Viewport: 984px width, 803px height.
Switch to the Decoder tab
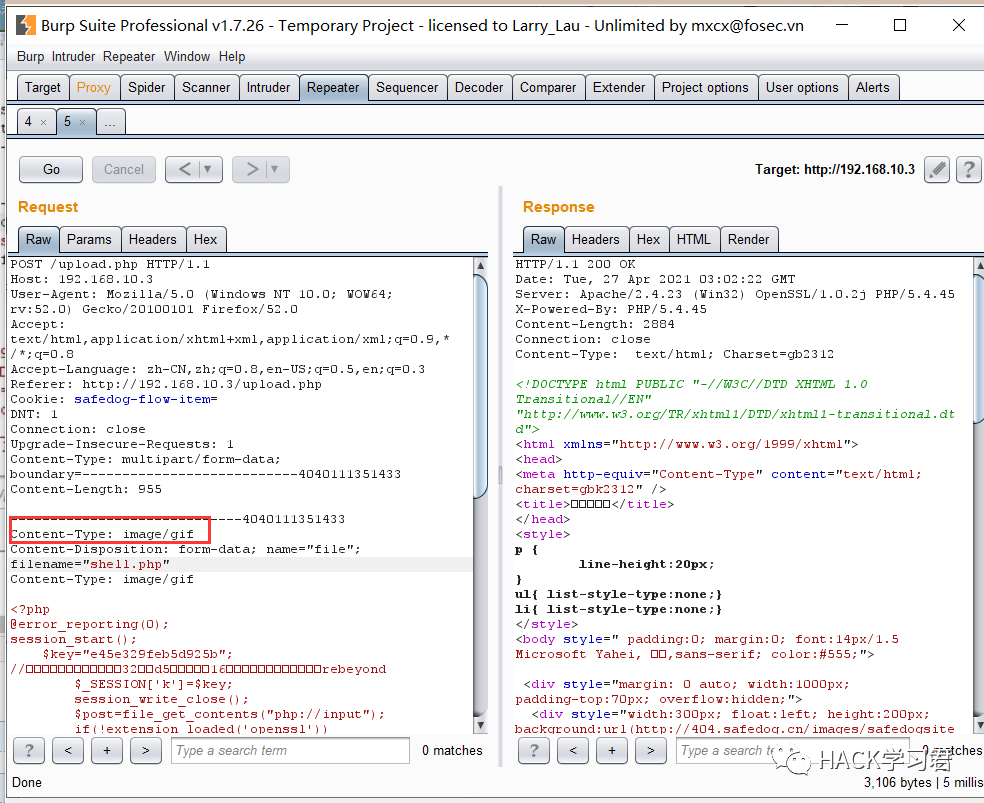479,87
